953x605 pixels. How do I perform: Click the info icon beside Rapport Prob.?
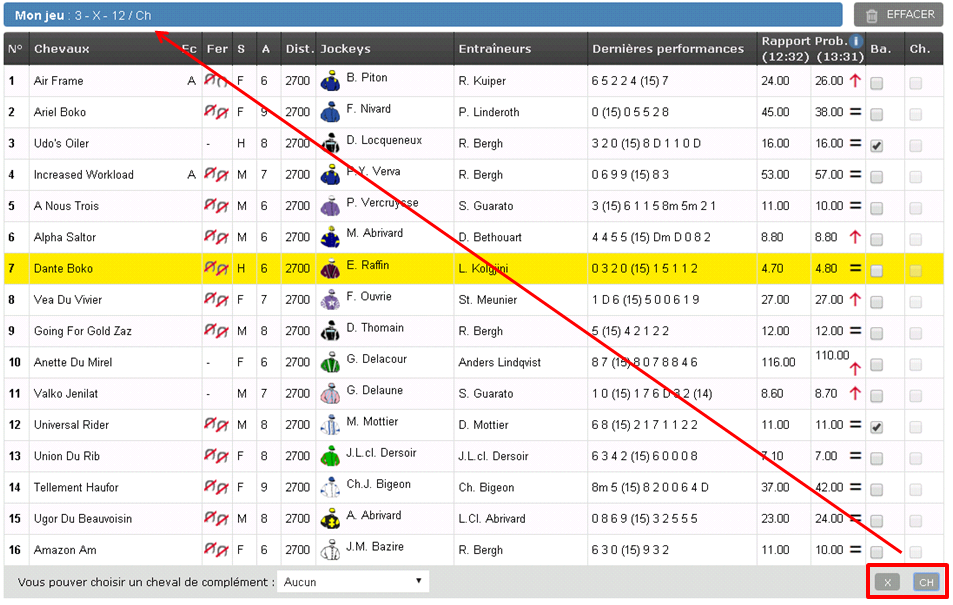pyautogui.click(x=856, y=42)
